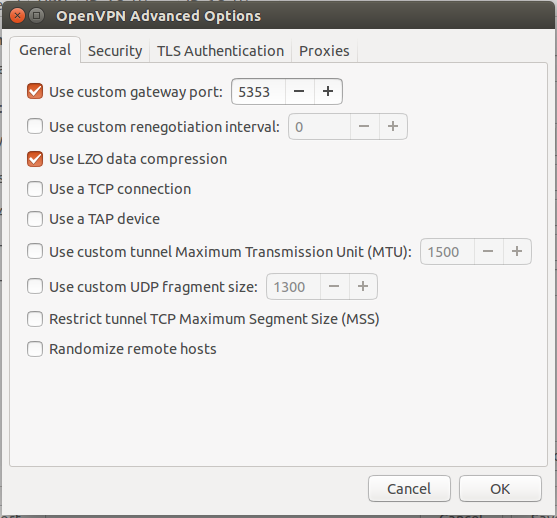557x518 pixels.
Task: Go to the Proxies tab
Action: pyautogui.click(x=324, y=51)
